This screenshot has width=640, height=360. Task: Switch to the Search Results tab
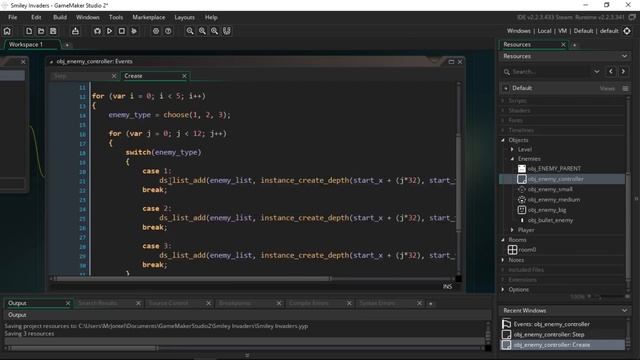tap(98, 303)
